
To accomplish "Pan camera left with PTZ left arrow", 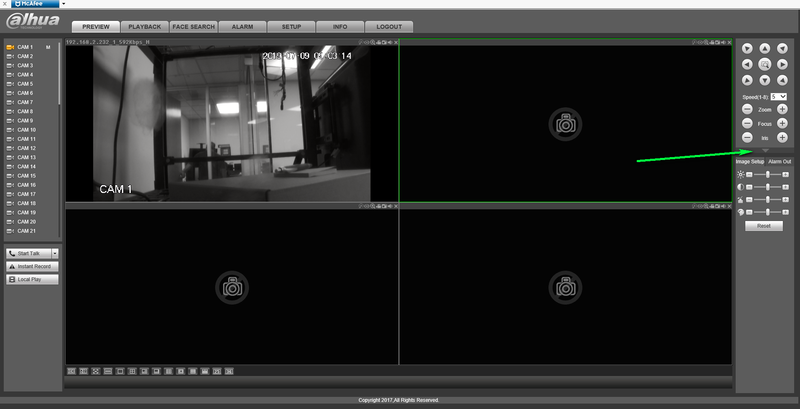I will point(747,64).
